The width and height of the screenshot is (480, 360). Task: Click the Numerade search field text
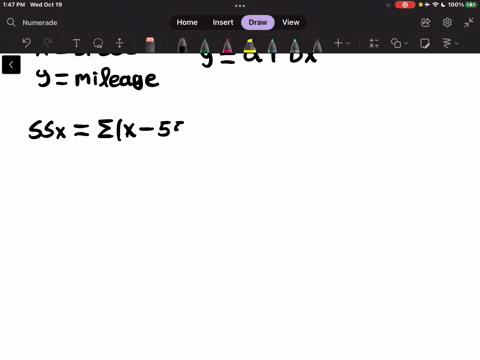coord(40,23)
